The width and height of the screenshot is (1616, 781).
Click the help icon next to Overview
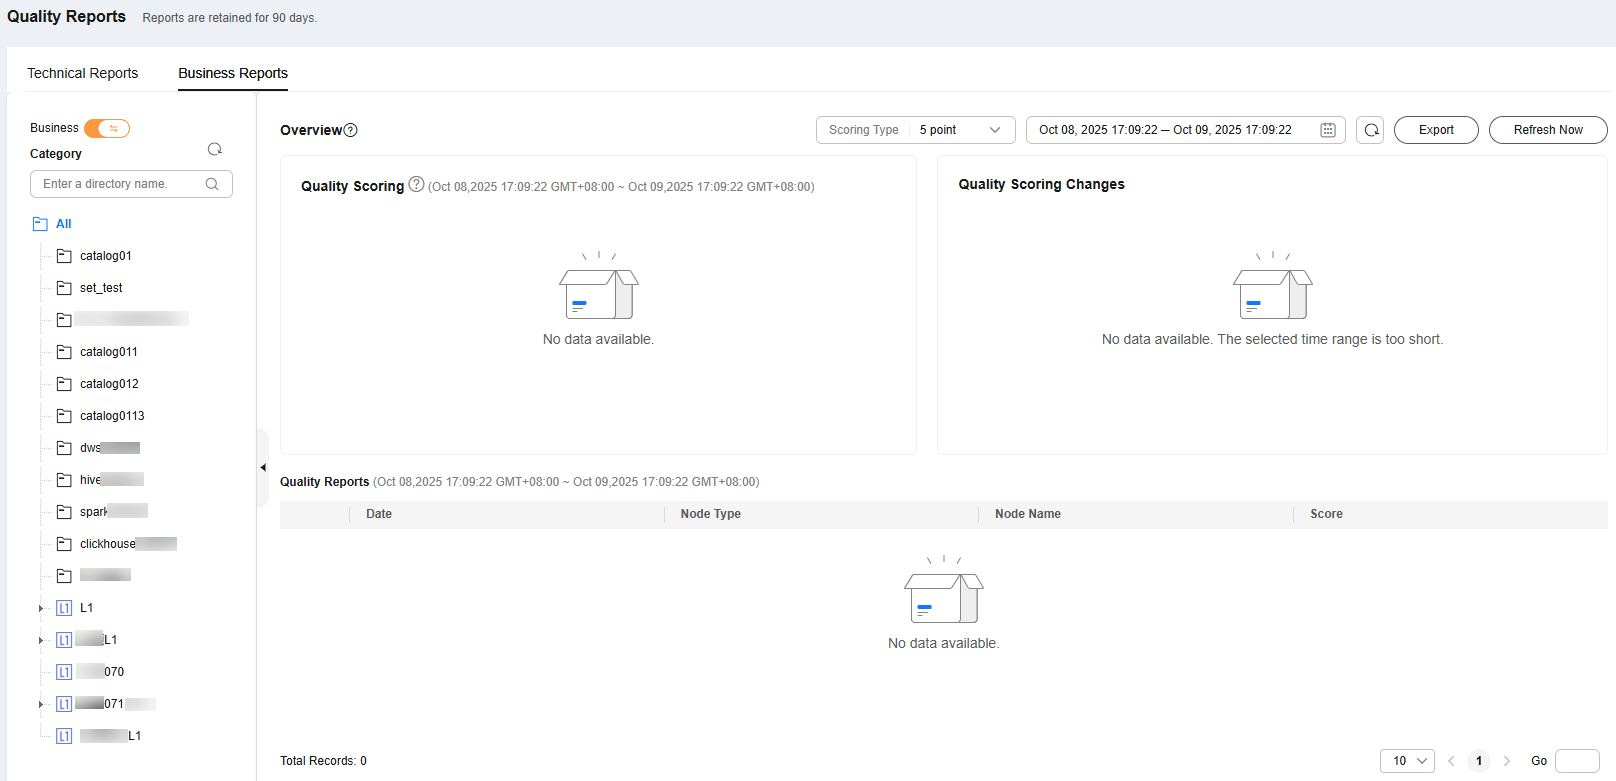(350, 130)
